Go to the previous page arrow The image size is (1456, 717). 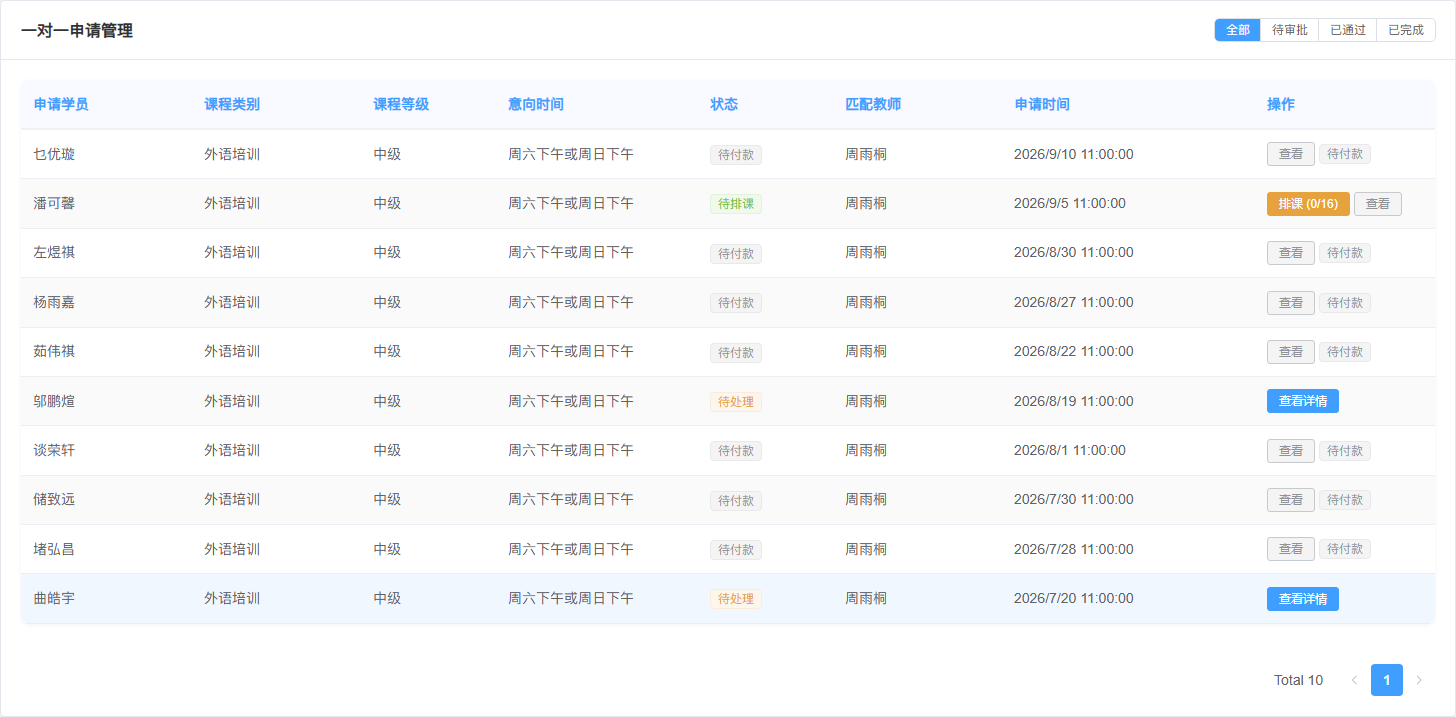[1354, 680]
